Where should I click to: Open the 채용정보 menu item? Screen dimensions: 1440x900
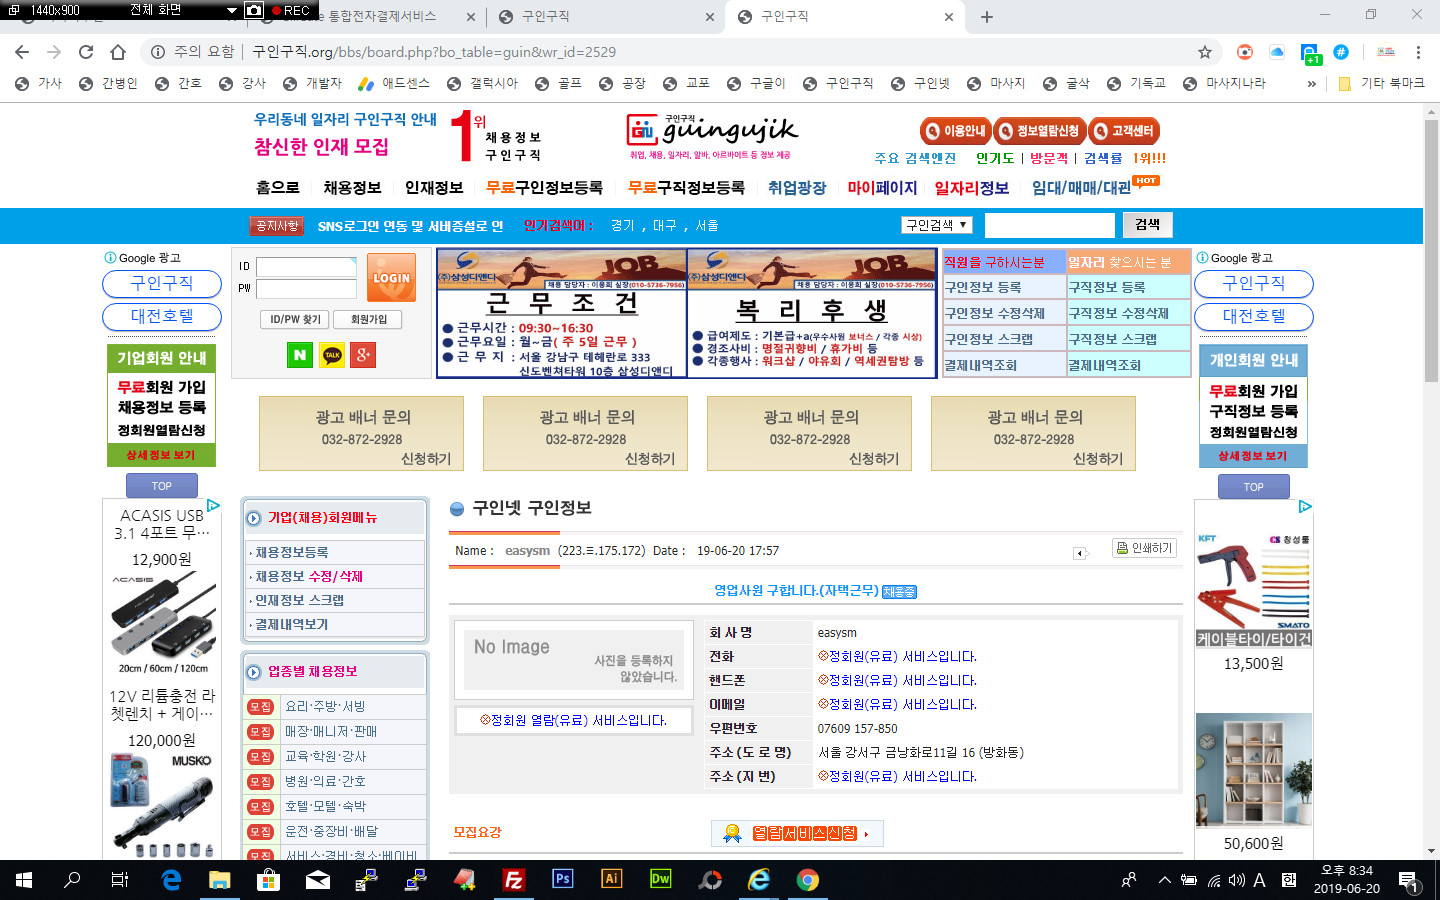point(352,187)
